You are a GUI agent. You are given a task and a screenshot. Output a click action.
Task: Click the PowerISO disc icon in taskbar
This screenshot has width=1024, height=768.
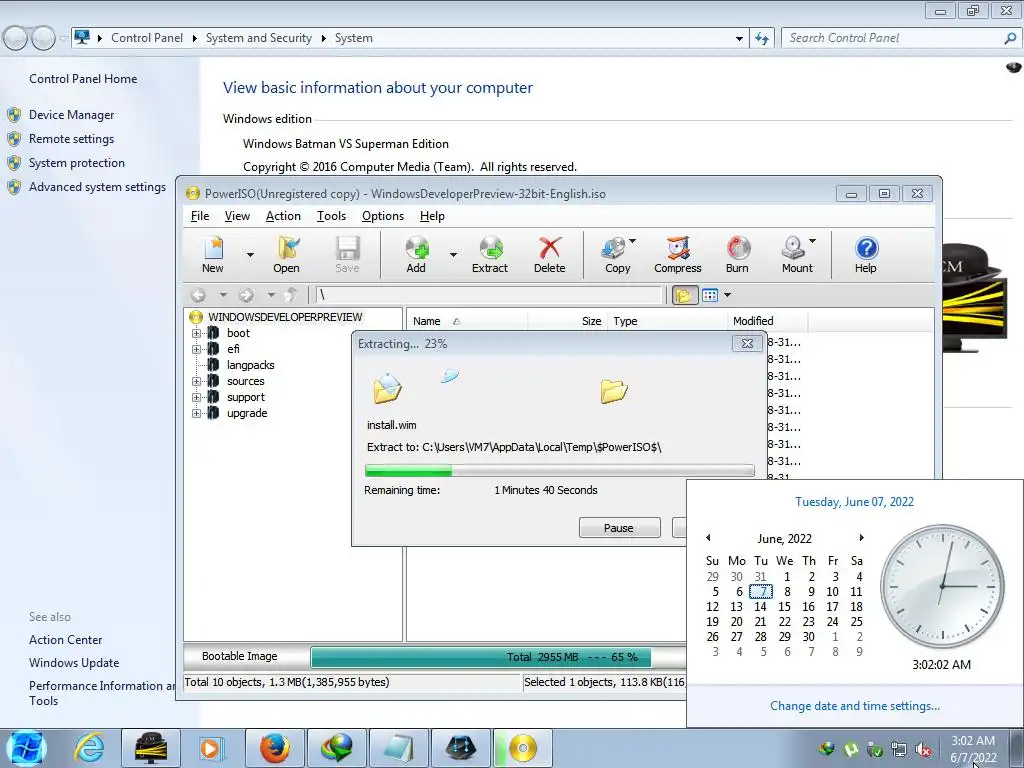coord(523,748)
